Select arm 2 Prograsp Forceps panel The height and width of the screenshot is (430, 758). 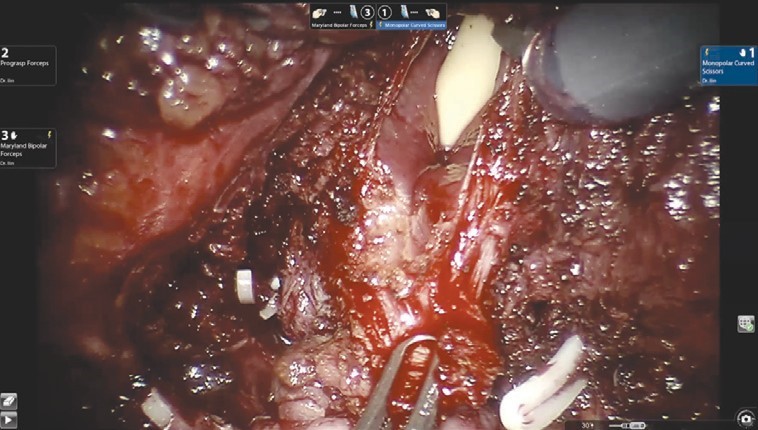tap(28, 65)
